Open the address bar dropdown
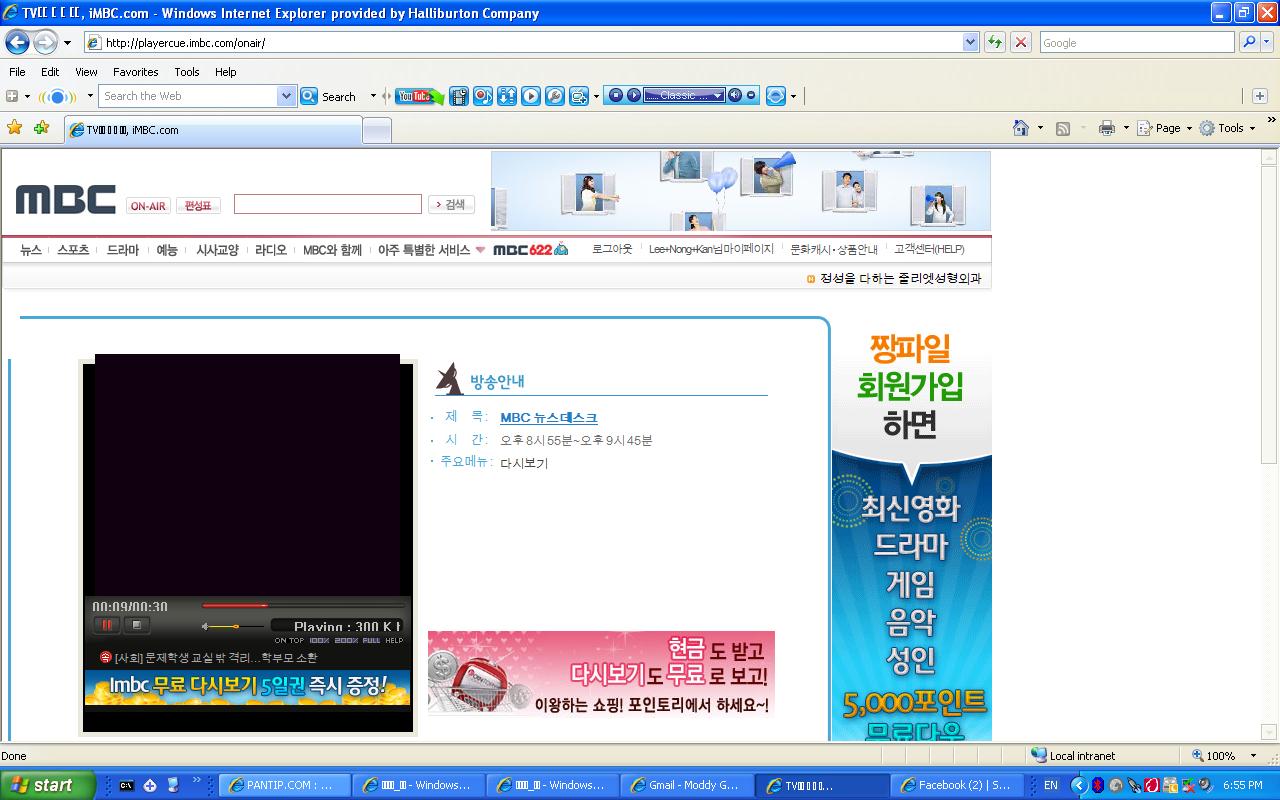1280x800 pixels. [x=970, y=42]
